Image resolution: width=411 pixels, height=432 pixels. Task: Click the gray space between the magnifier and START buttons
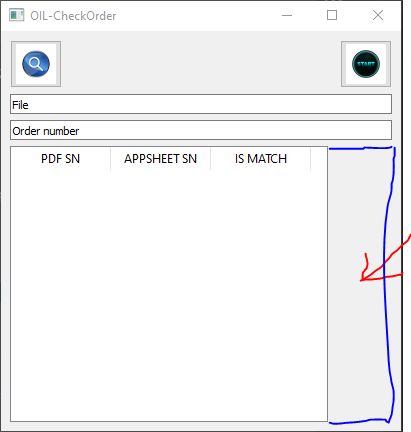point(201,64)
